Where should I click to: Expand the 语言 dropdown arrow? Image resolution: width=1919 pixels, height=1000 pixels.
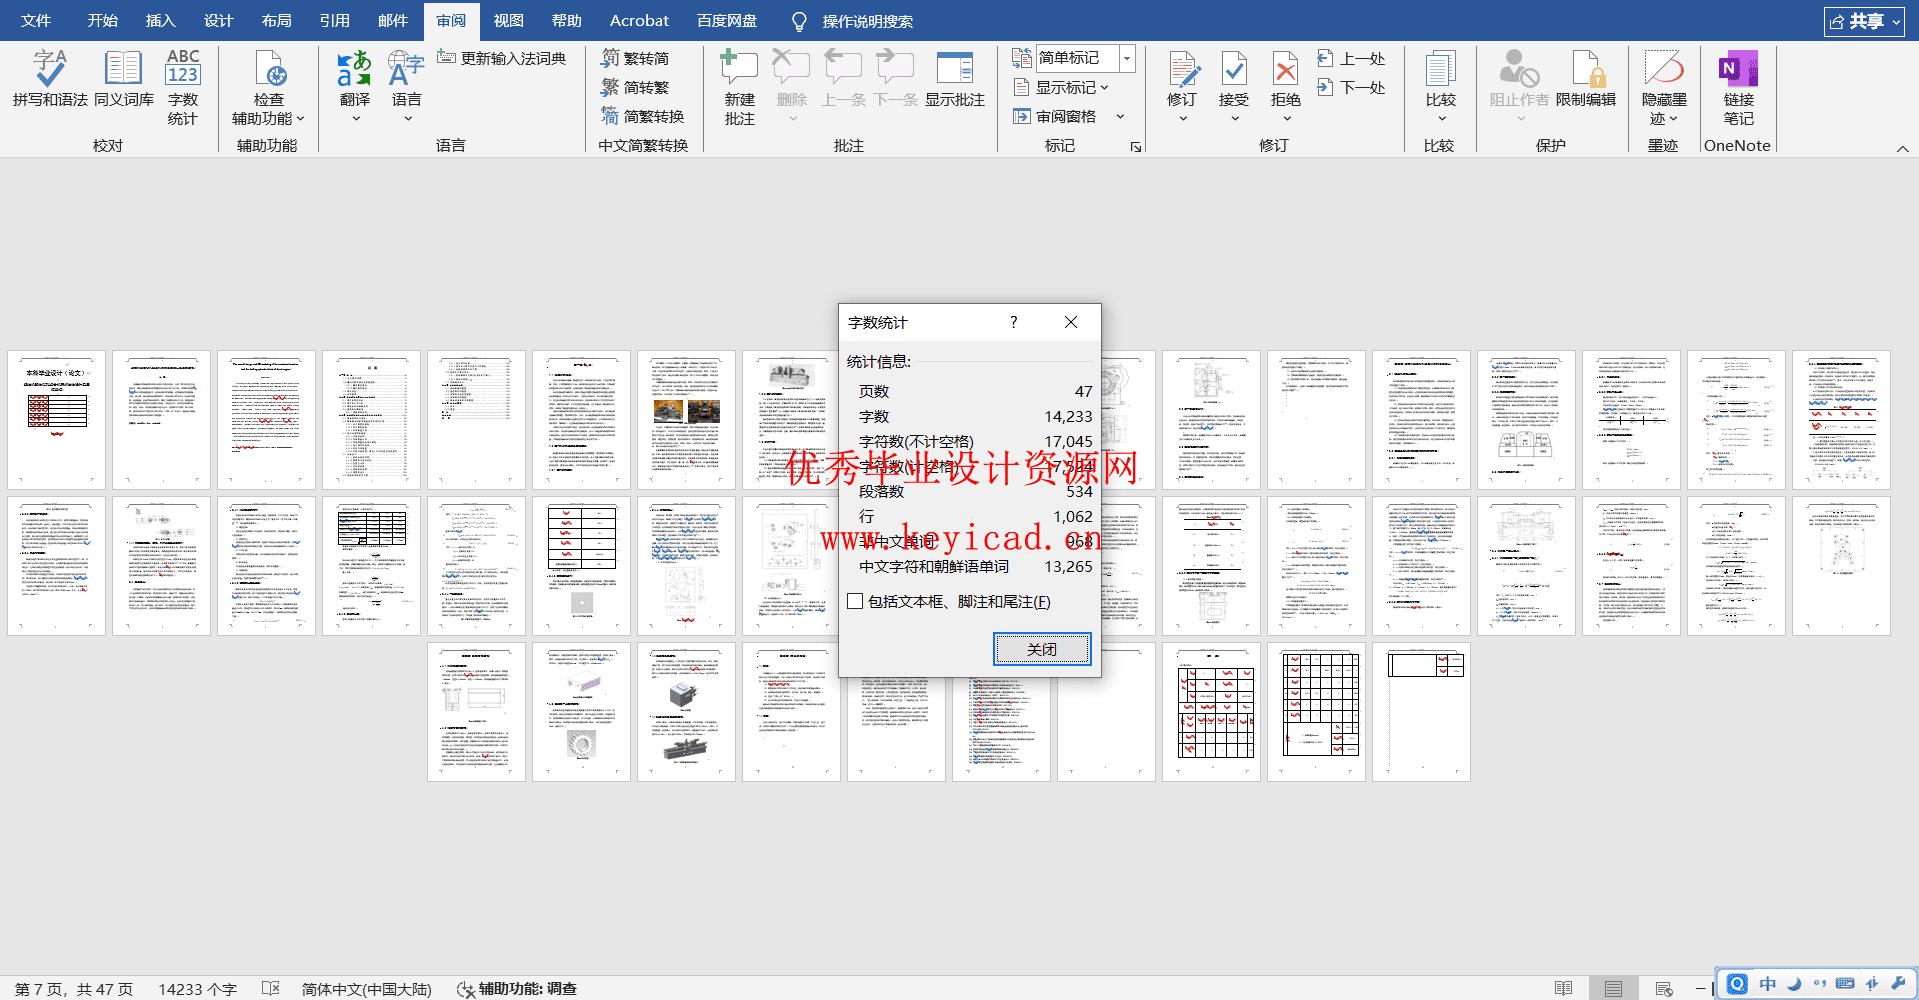click(407, 119)
